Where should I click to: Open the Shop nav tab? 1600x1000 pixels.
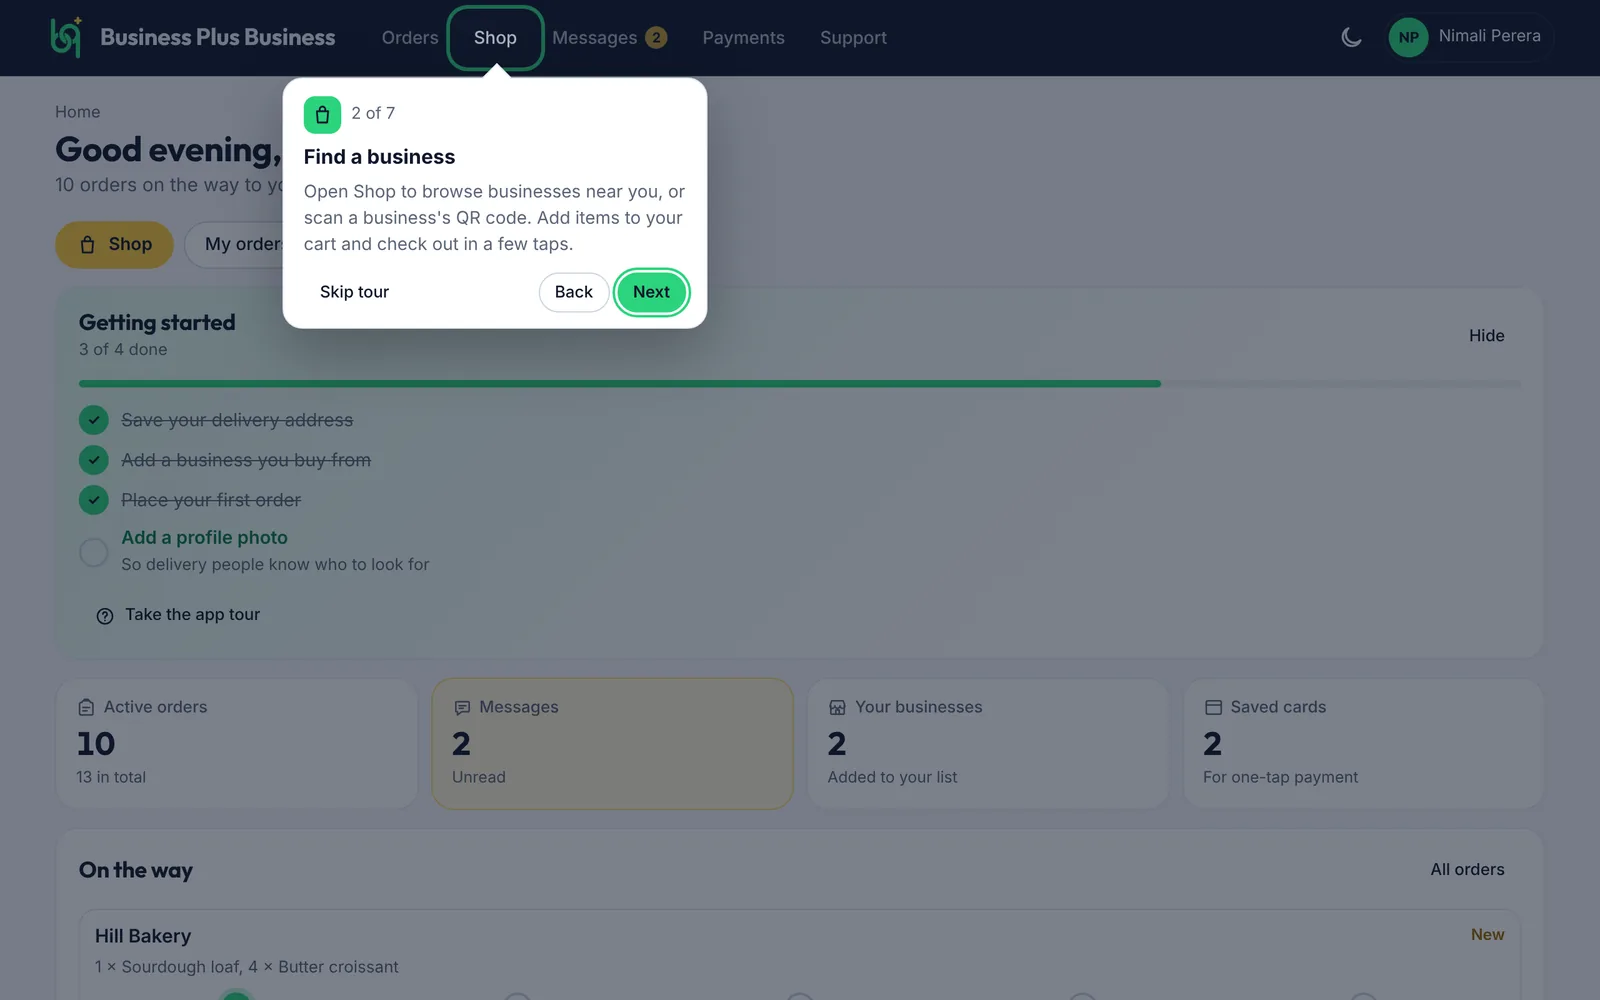(x=495, y=38)
